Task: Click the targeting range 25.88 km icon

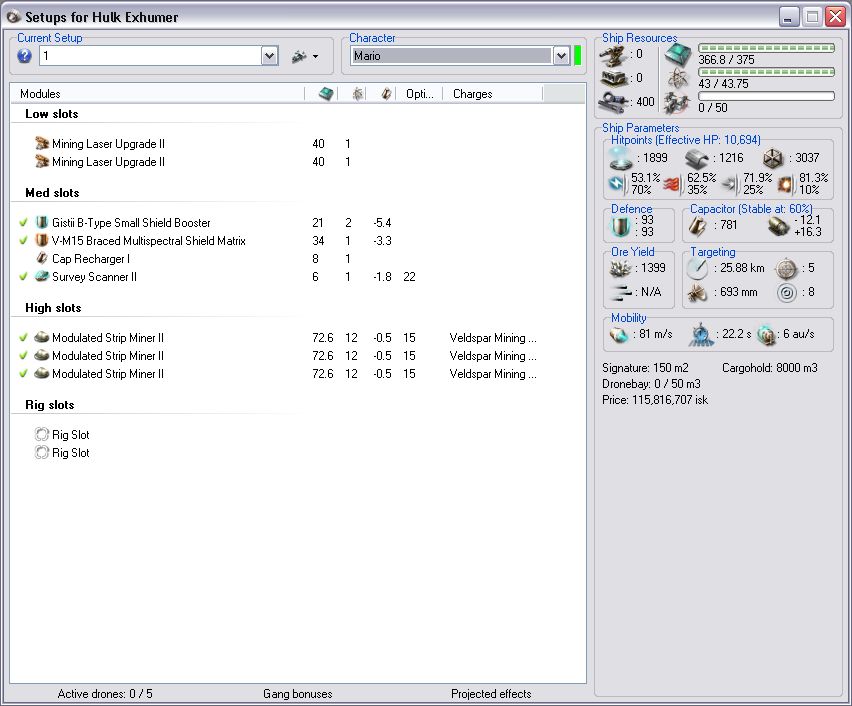Action: [x=697, y=268]
